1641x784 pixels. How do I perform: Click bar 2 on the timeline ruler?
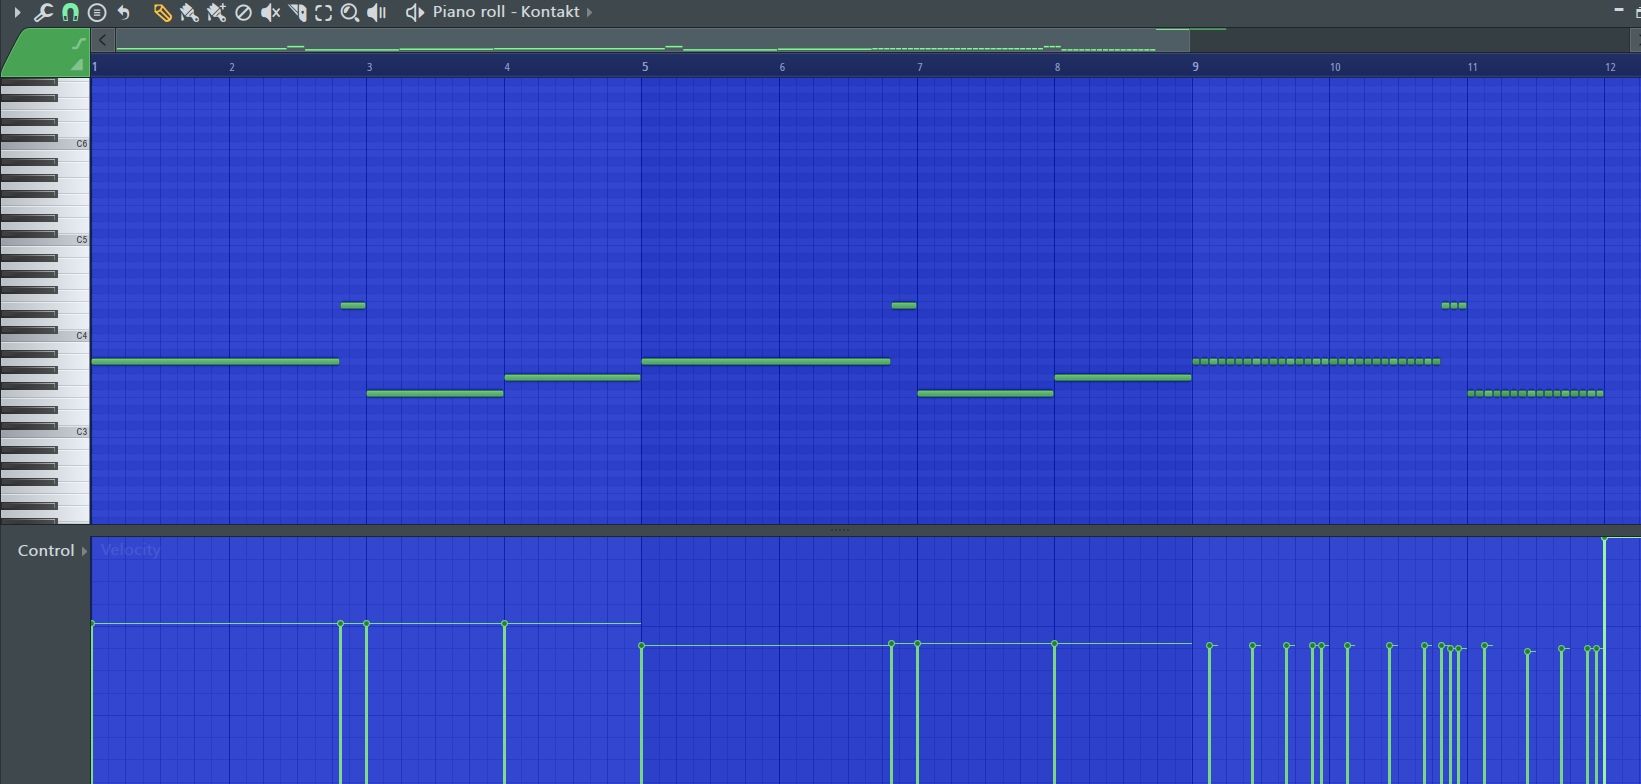tap(232, 67)
